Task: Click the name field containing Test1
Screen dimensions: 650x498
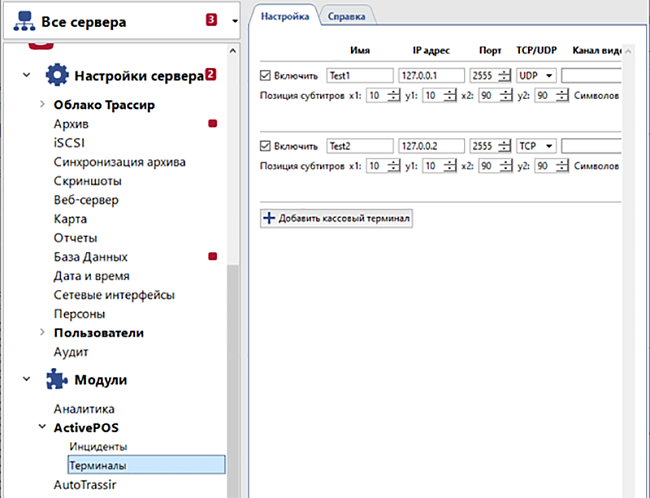Action: point(360,75)
